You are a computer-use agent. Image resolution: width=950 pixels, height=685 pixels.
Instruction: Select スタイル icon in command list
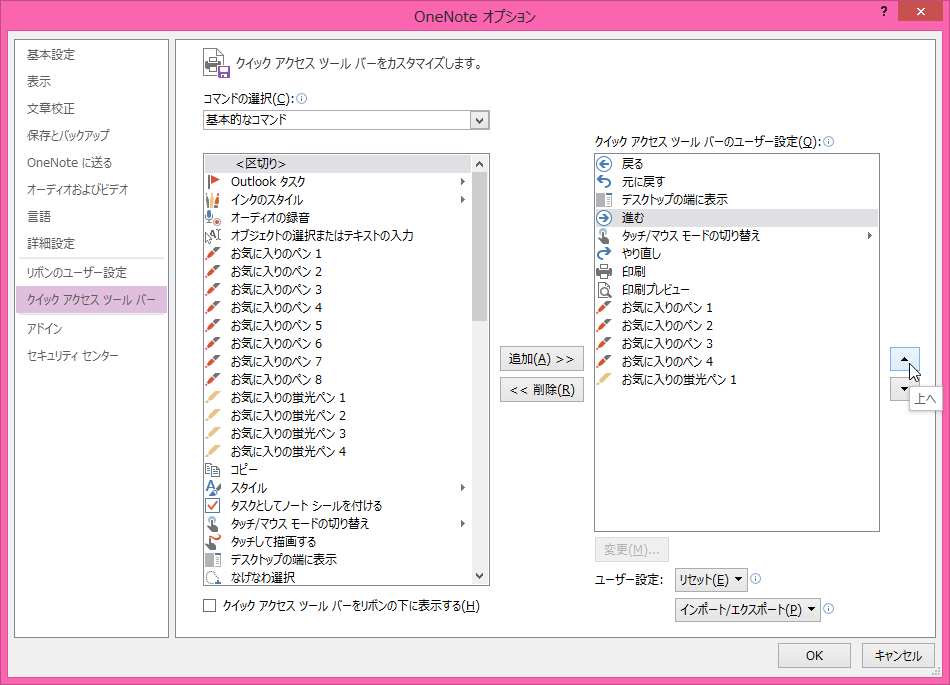click(213, 488)
